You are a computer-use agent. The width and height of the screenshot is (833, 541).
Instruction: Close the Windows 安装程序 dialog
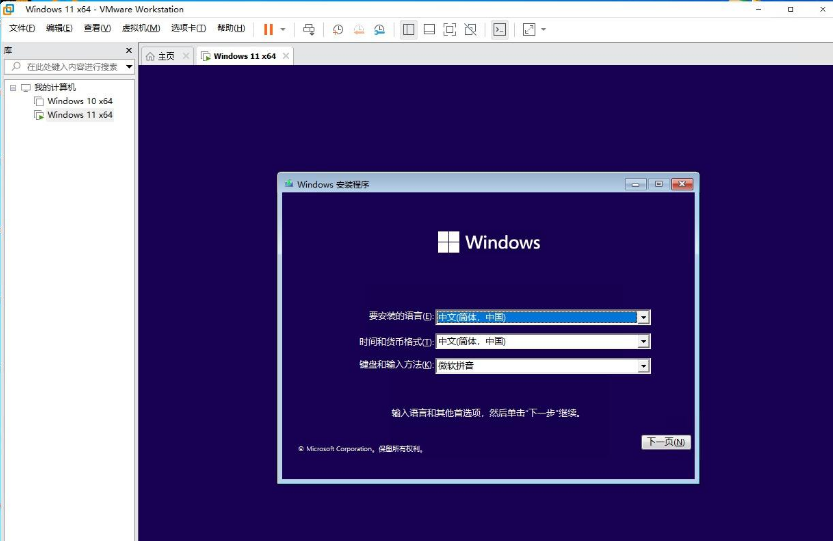click(x=682, y=184)
